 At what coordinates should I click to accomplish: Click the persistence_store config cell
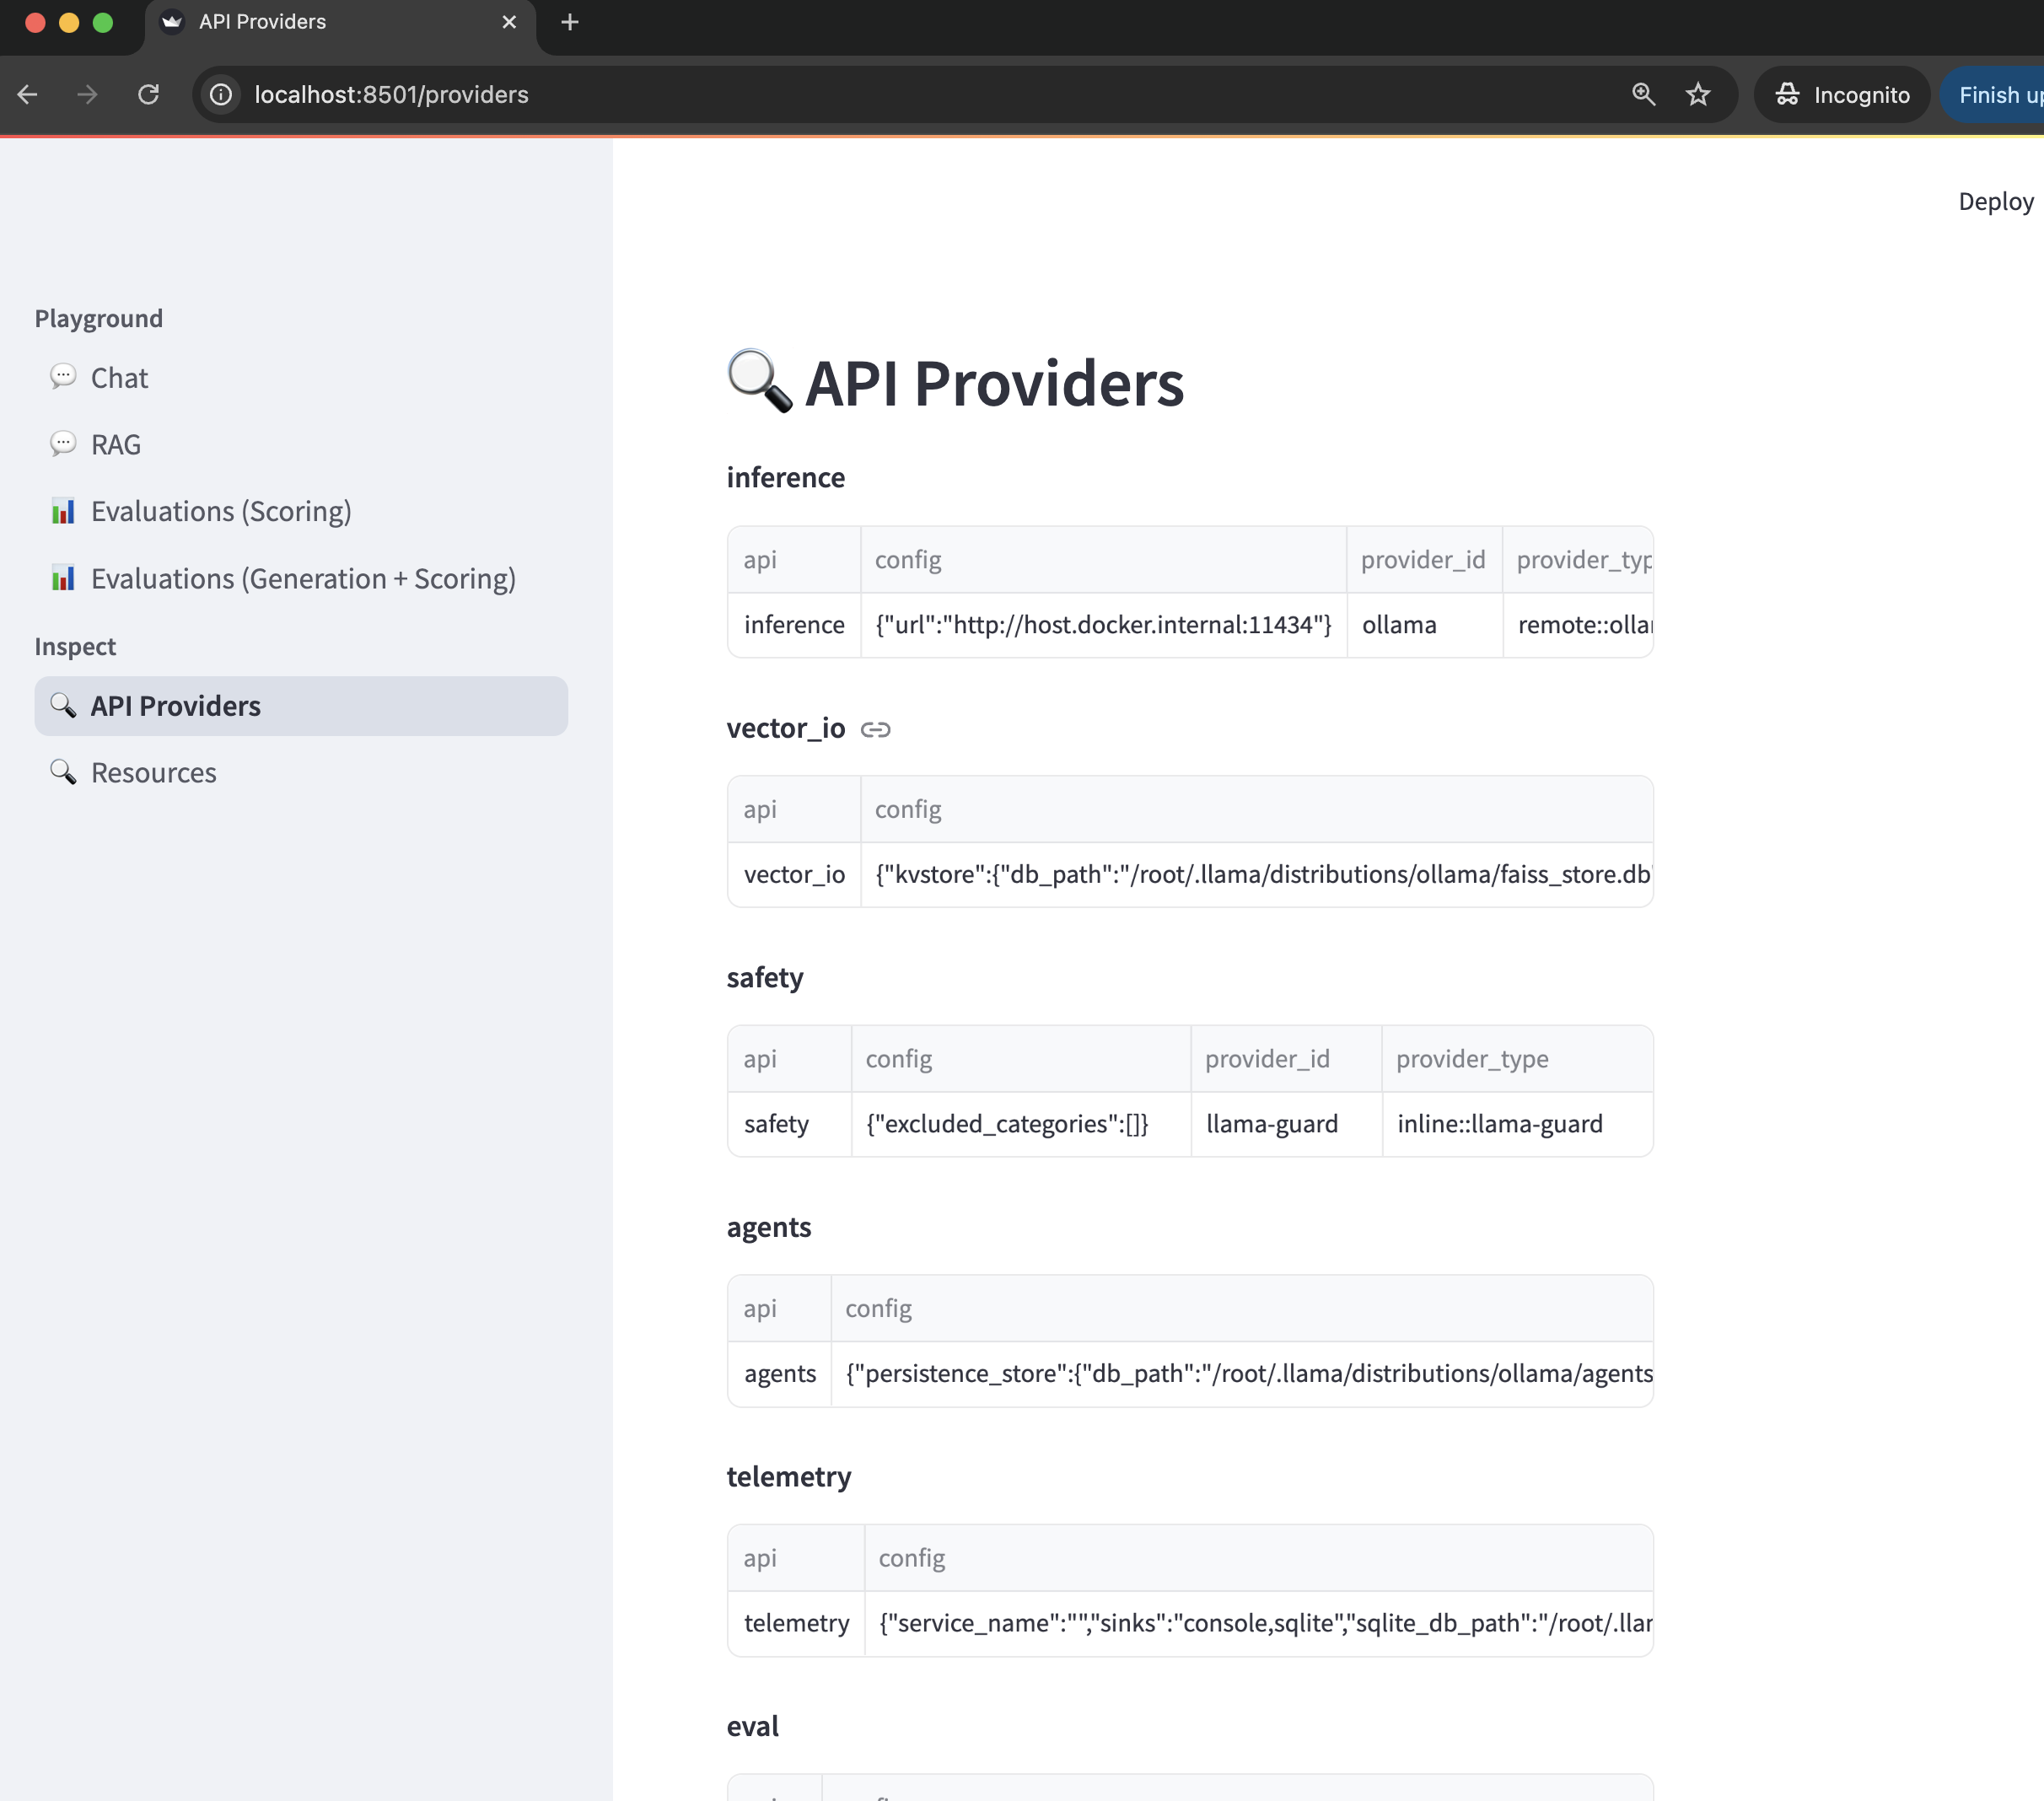point(1242,1374)
